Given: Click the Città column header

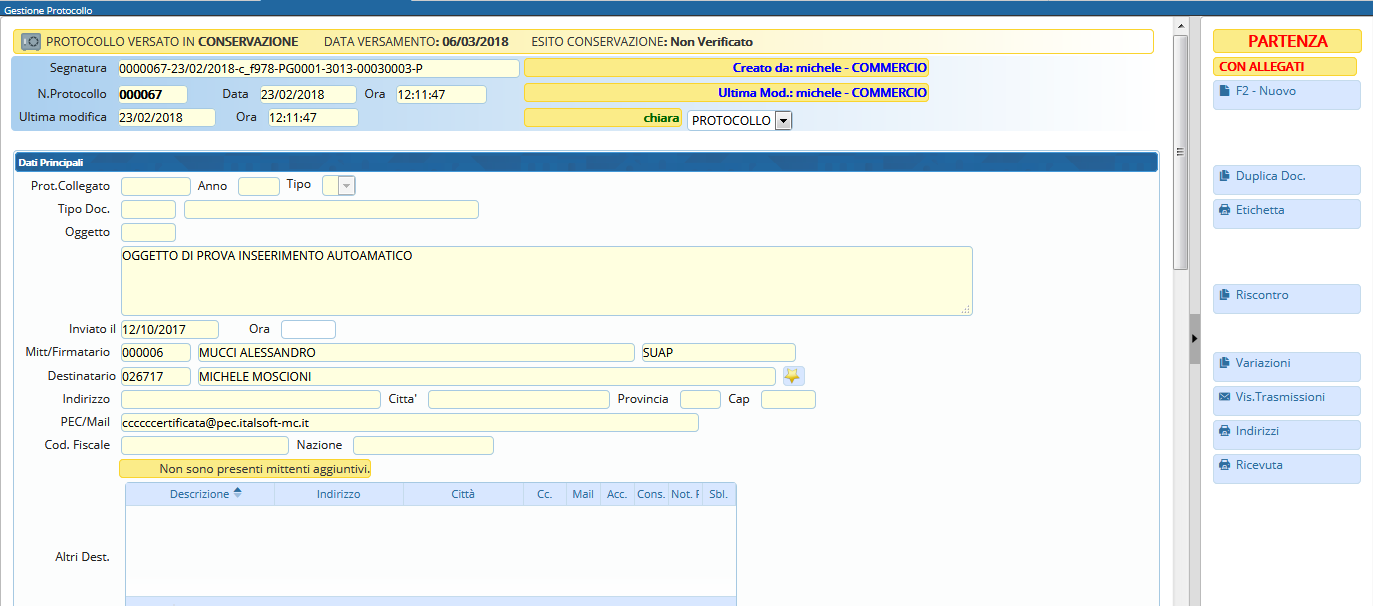Looking at the screenshot, I should [x=463, y=494].
